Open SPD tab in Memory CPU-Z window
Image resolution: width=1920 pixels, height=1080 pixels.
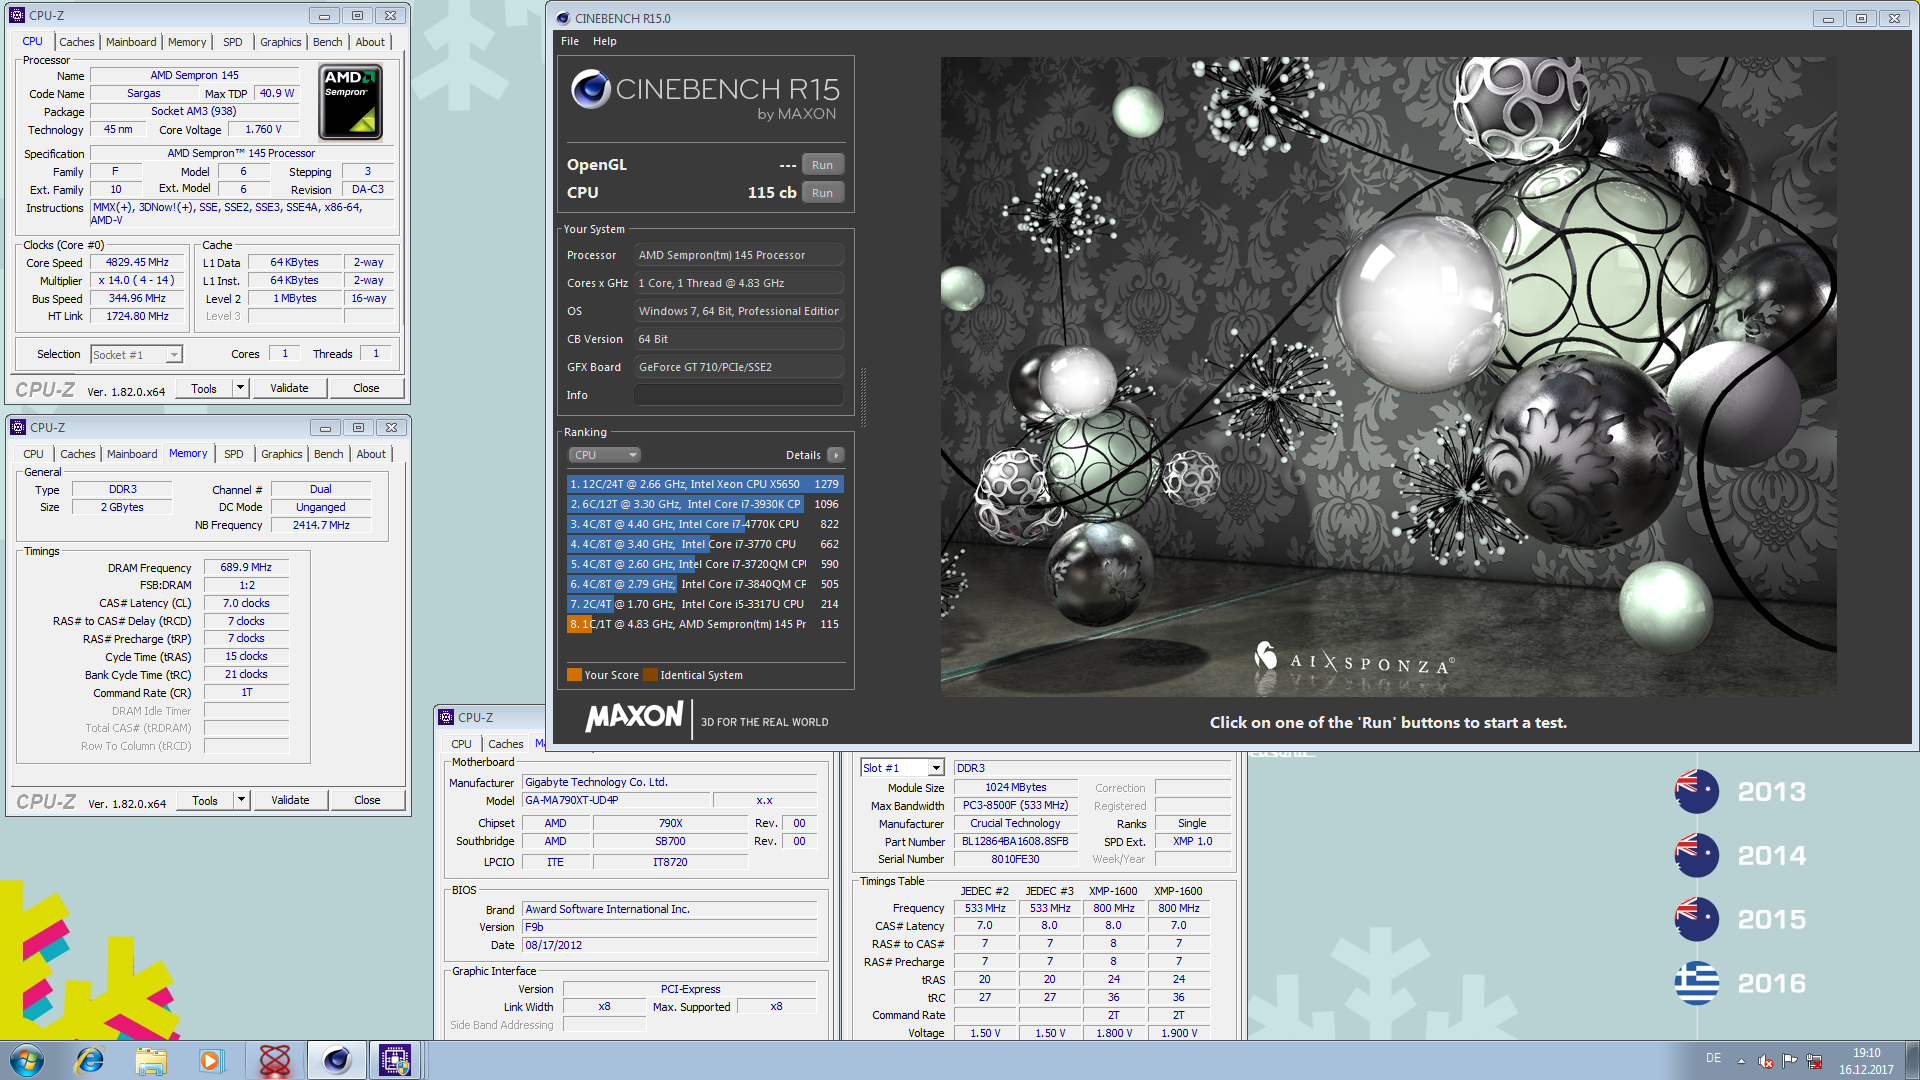[x=233, y=454]
